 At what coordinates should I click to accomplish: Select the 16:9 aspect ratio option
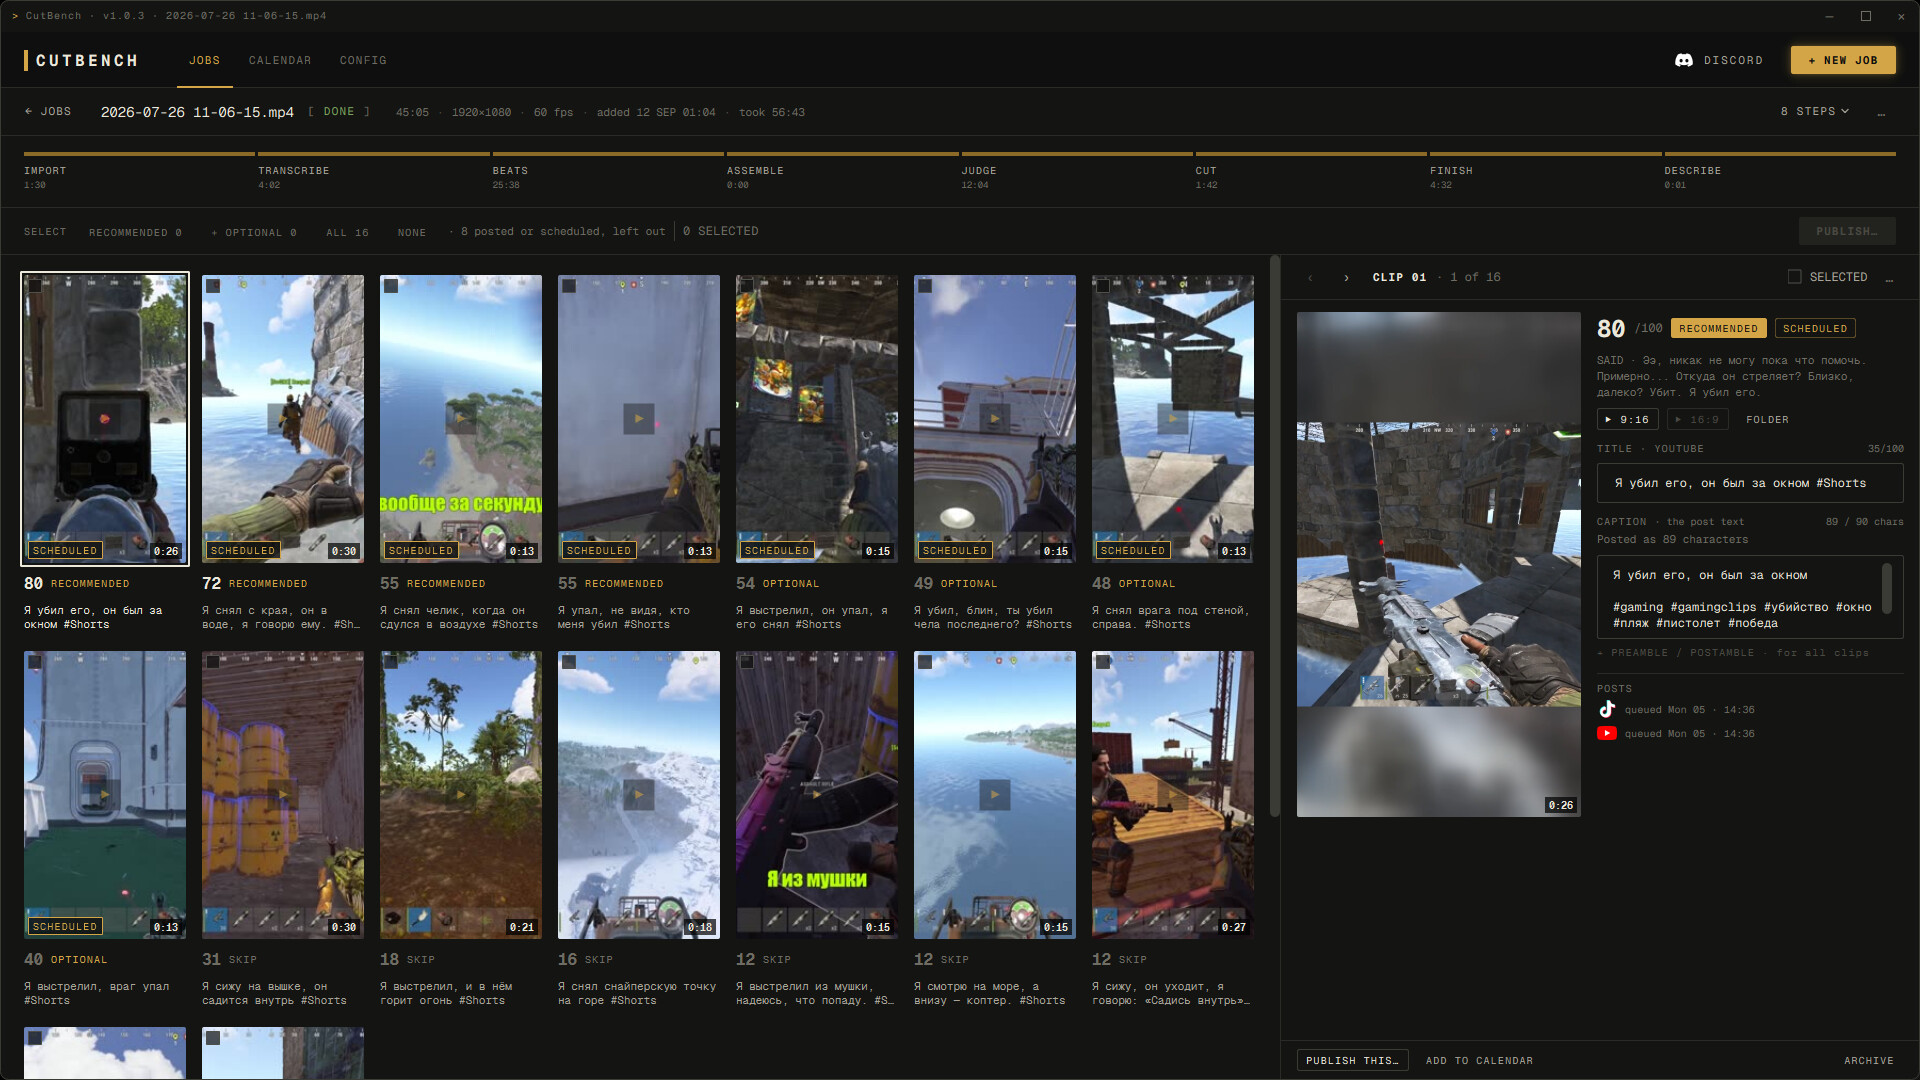point(1697,420)
